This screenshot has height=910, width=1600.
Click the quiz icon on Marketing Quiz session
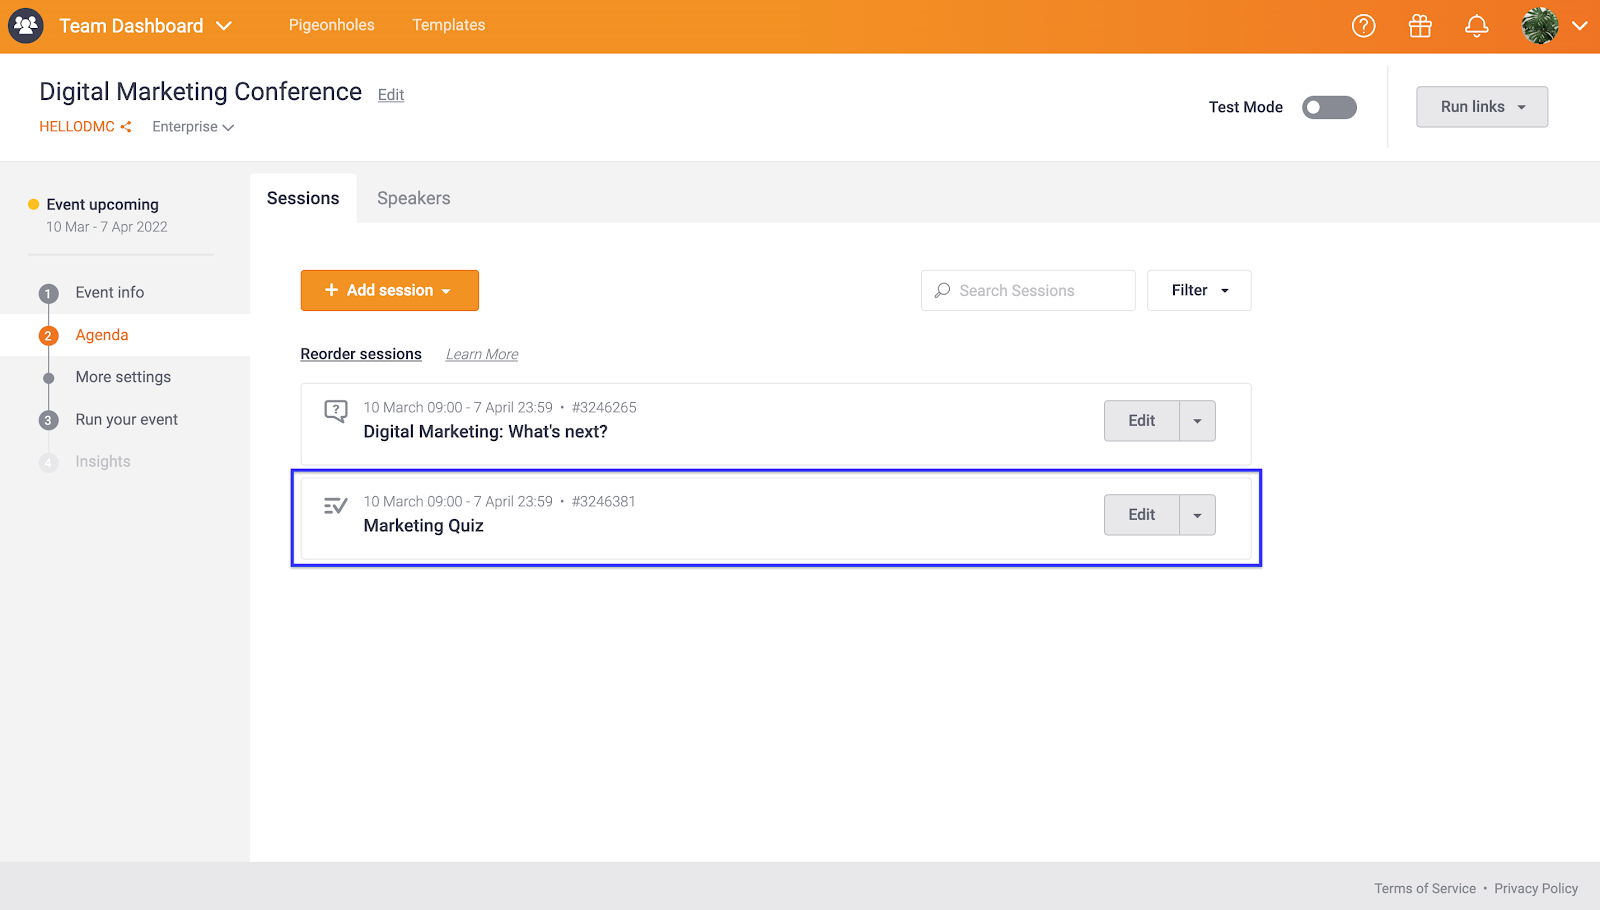click(x=336, y=506)
